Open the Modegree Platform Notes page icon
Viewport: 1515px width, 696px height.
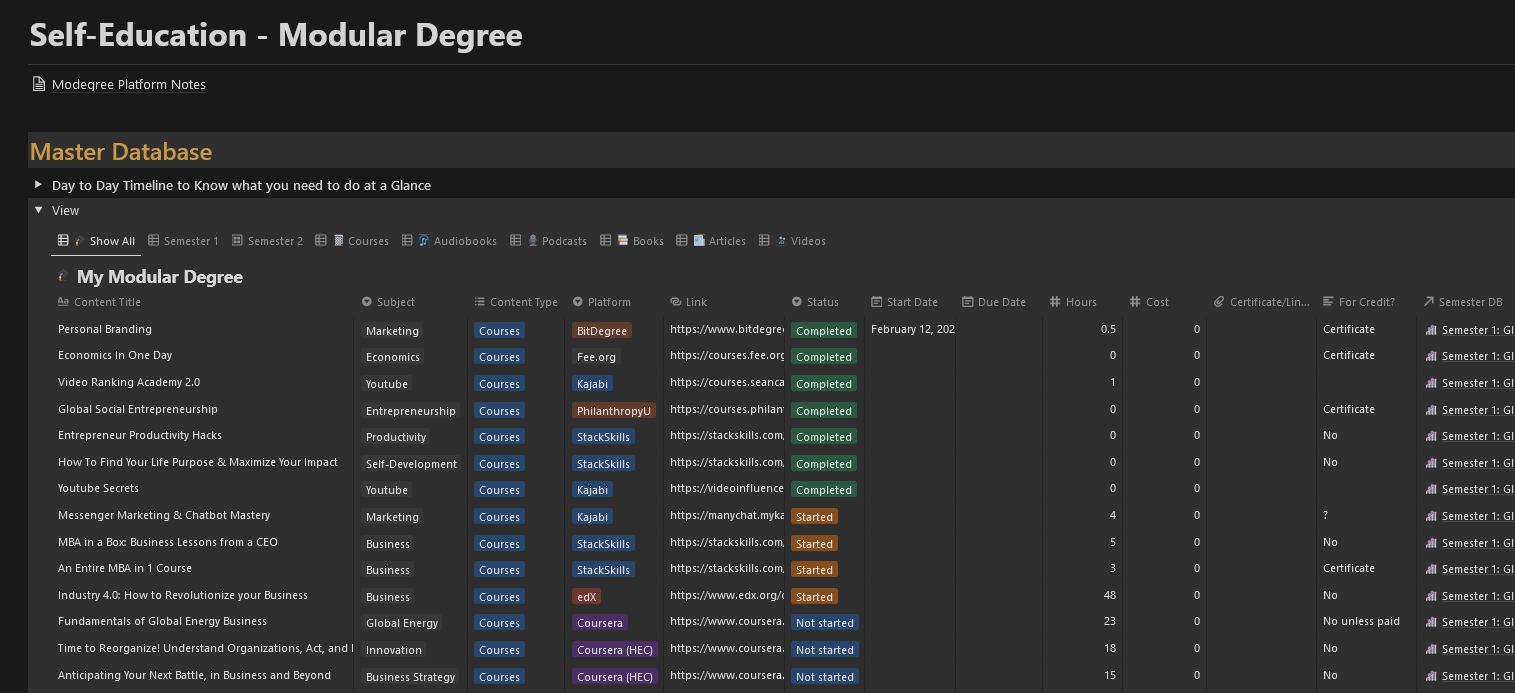(x=39, y=84)
